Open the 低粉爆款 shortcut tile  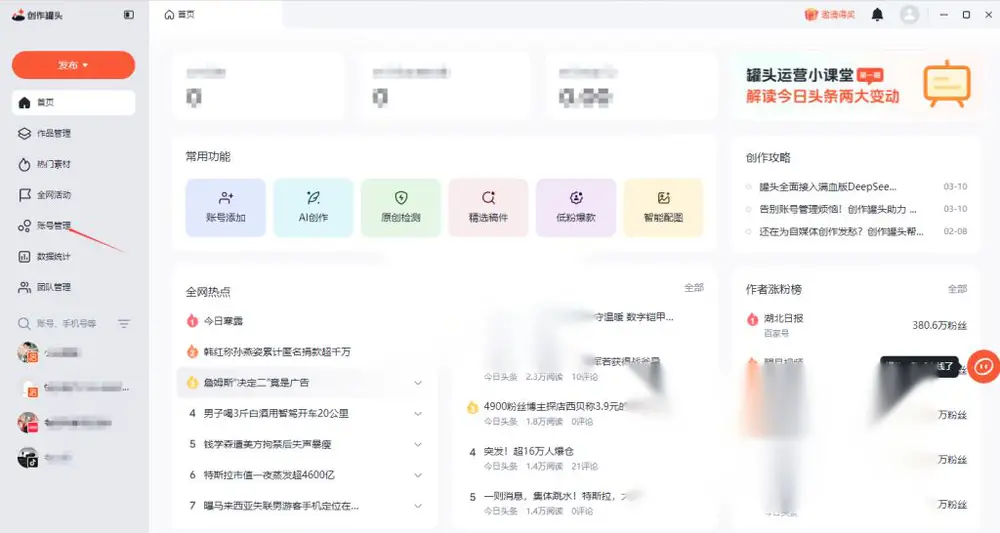pyautogui.click(x=576, y=208)
